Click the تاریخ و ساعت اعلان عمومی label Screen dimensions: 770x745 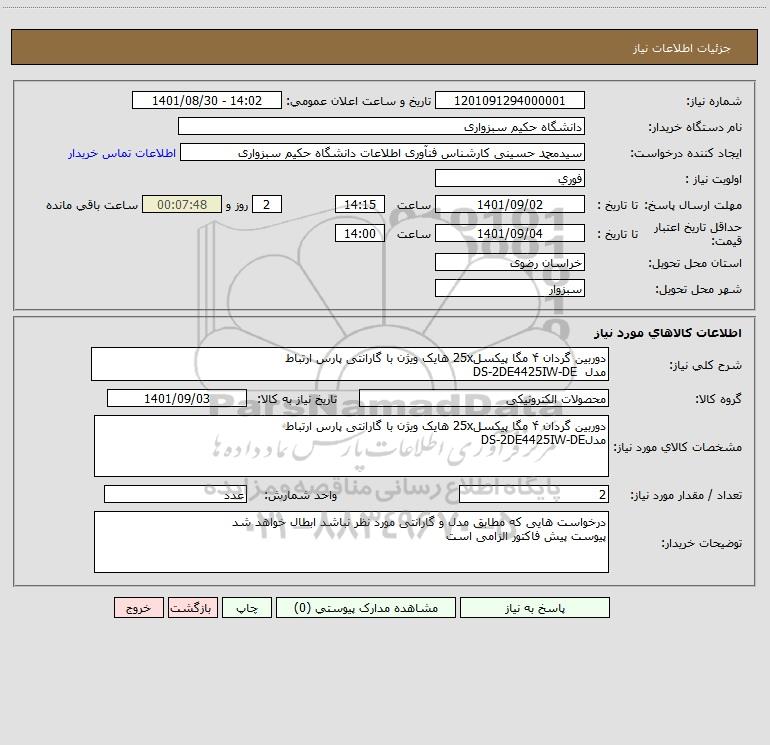[x=359, y=101]
